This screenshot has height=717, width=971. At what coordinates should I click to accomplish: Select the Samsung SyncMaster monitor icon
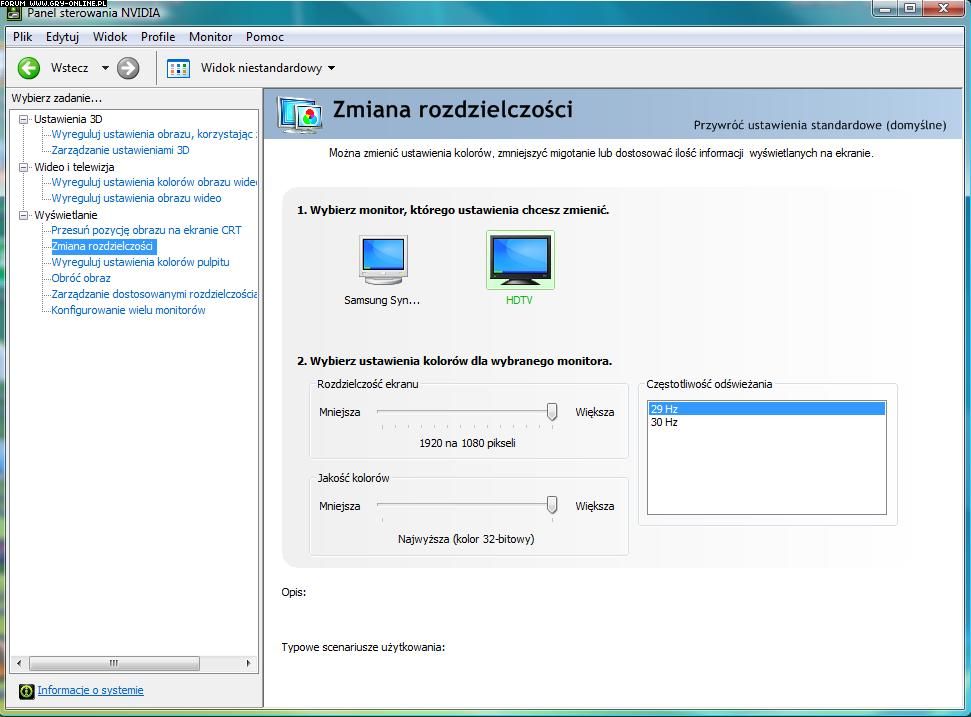click(x=383, y=260)
